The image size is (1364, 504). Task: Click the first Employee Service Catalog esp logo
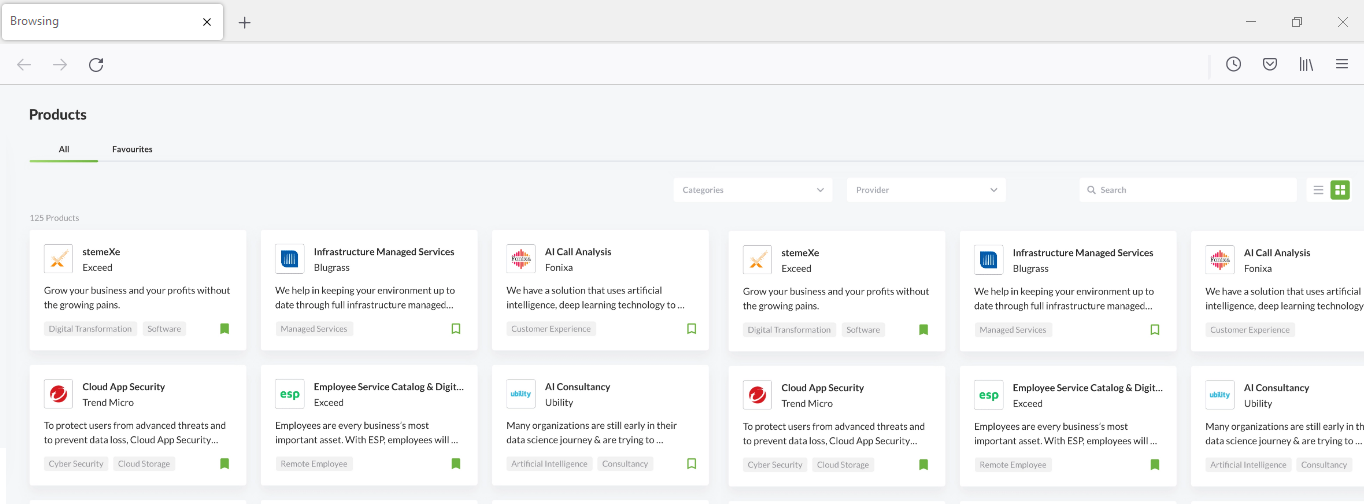tap(290, 394)
